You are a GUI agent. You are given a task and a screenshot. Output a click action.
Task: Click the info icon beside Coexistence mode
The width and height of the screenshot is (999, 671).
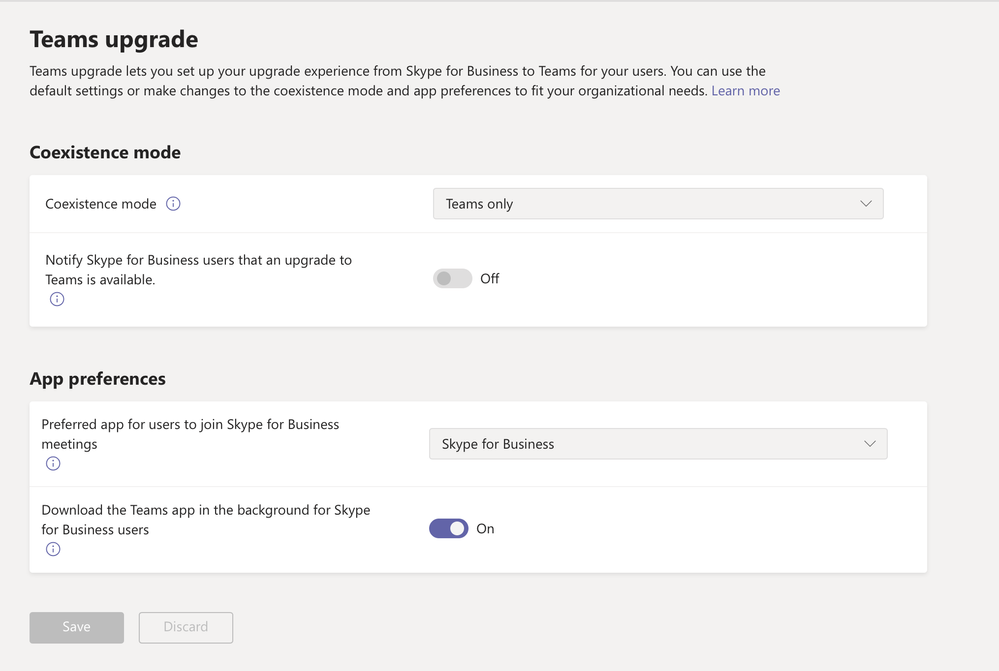(173, 203)
